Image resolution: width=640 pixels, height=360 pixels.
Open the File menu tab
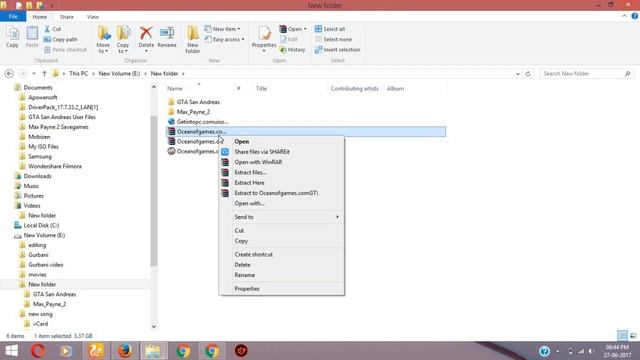pos(13,17)
